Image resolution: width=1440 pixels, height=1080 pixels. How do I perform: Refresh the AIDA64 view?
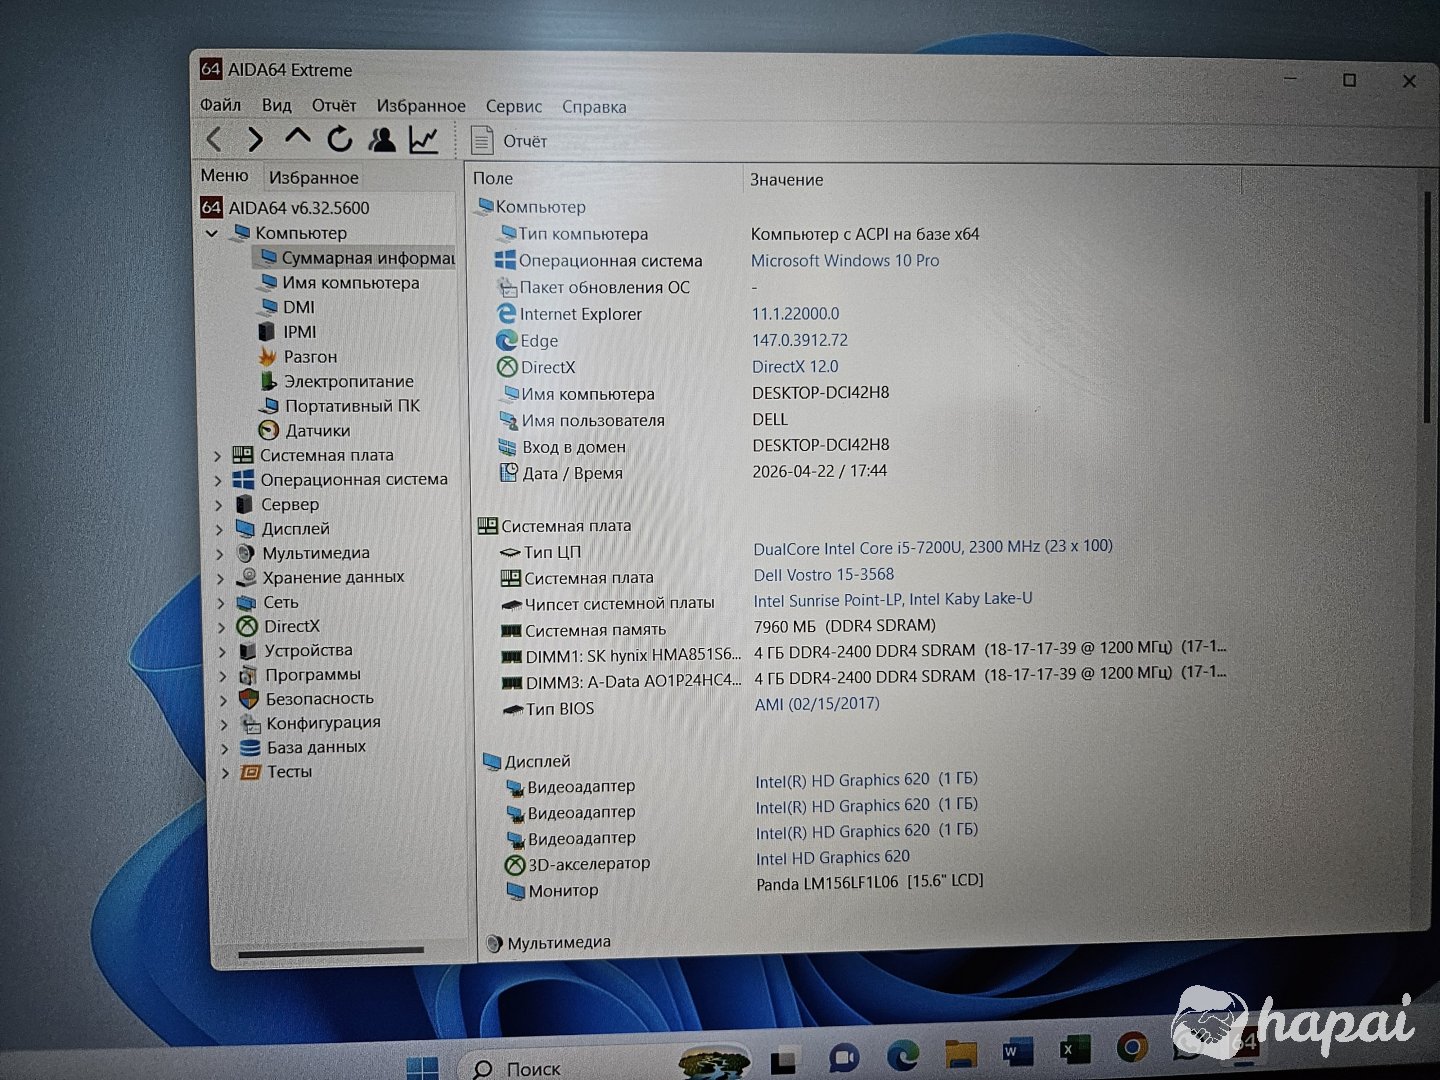340,139
